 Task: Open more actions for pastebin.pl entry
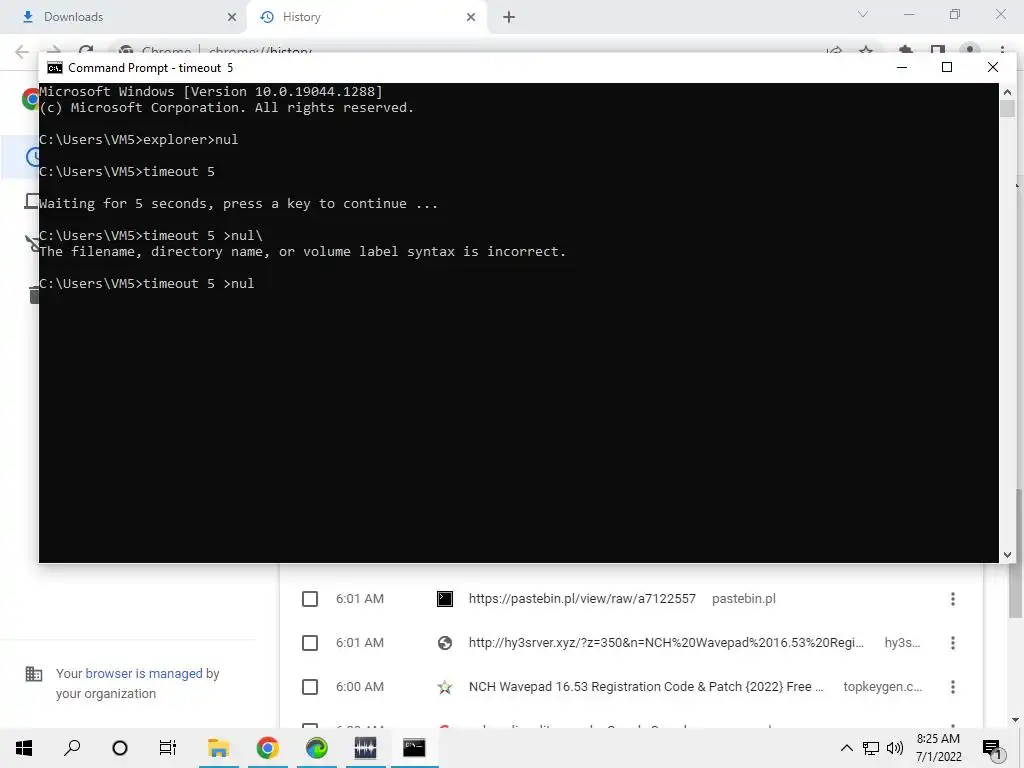point(953,599)
